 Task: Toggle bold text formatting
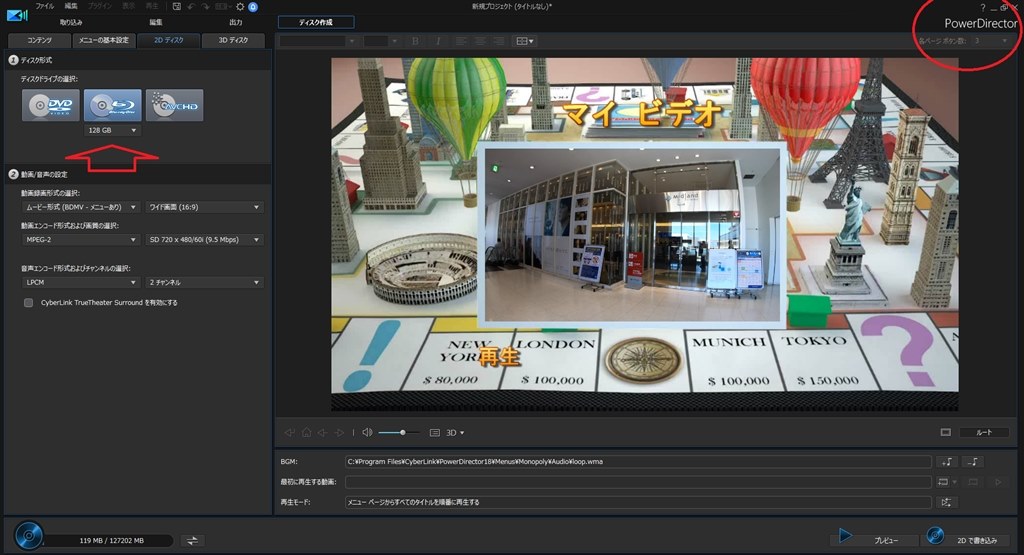tap(415, 41)
